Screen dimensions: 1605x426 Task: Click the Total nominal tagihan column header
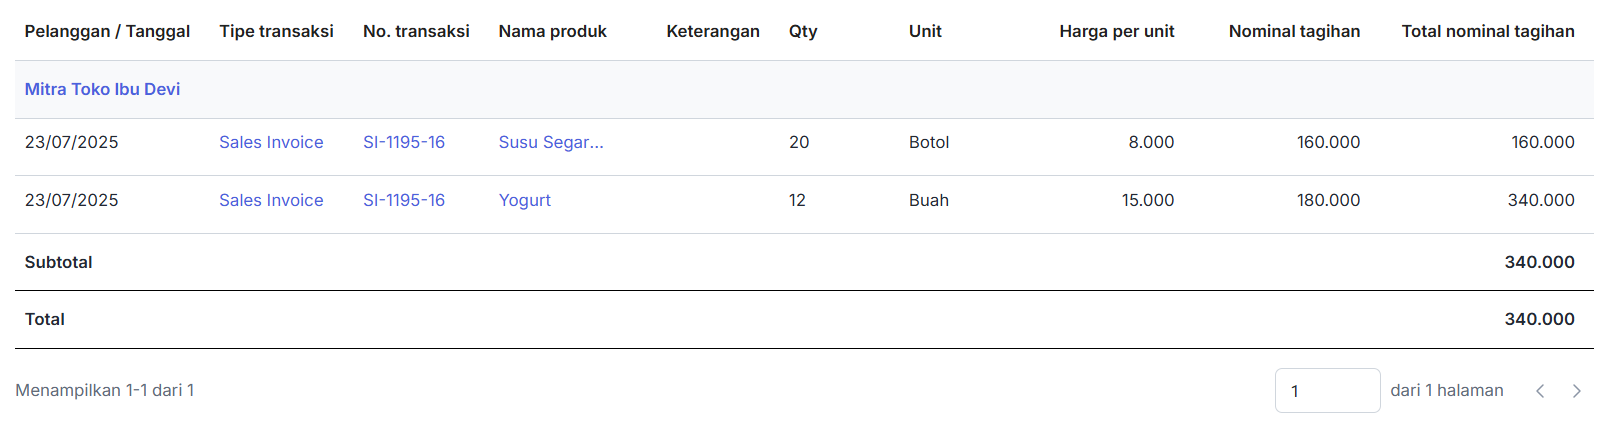point(1487,31)
